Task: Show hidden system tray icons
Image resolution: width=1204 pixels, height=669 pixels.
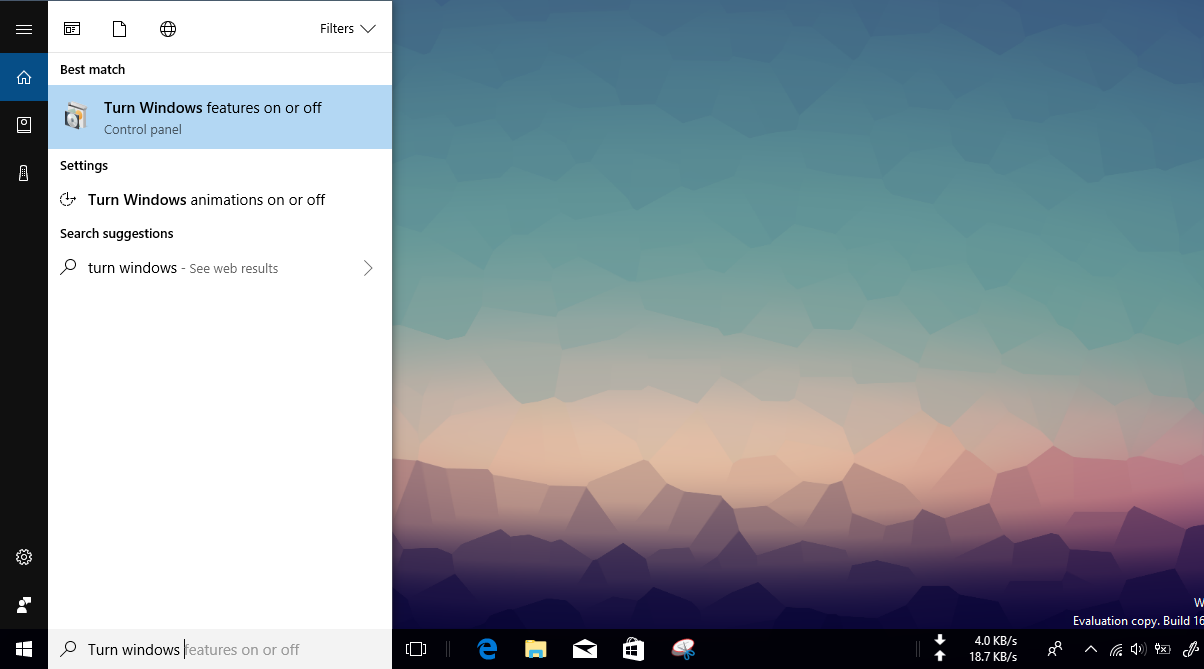Action: click(1091, 649)
